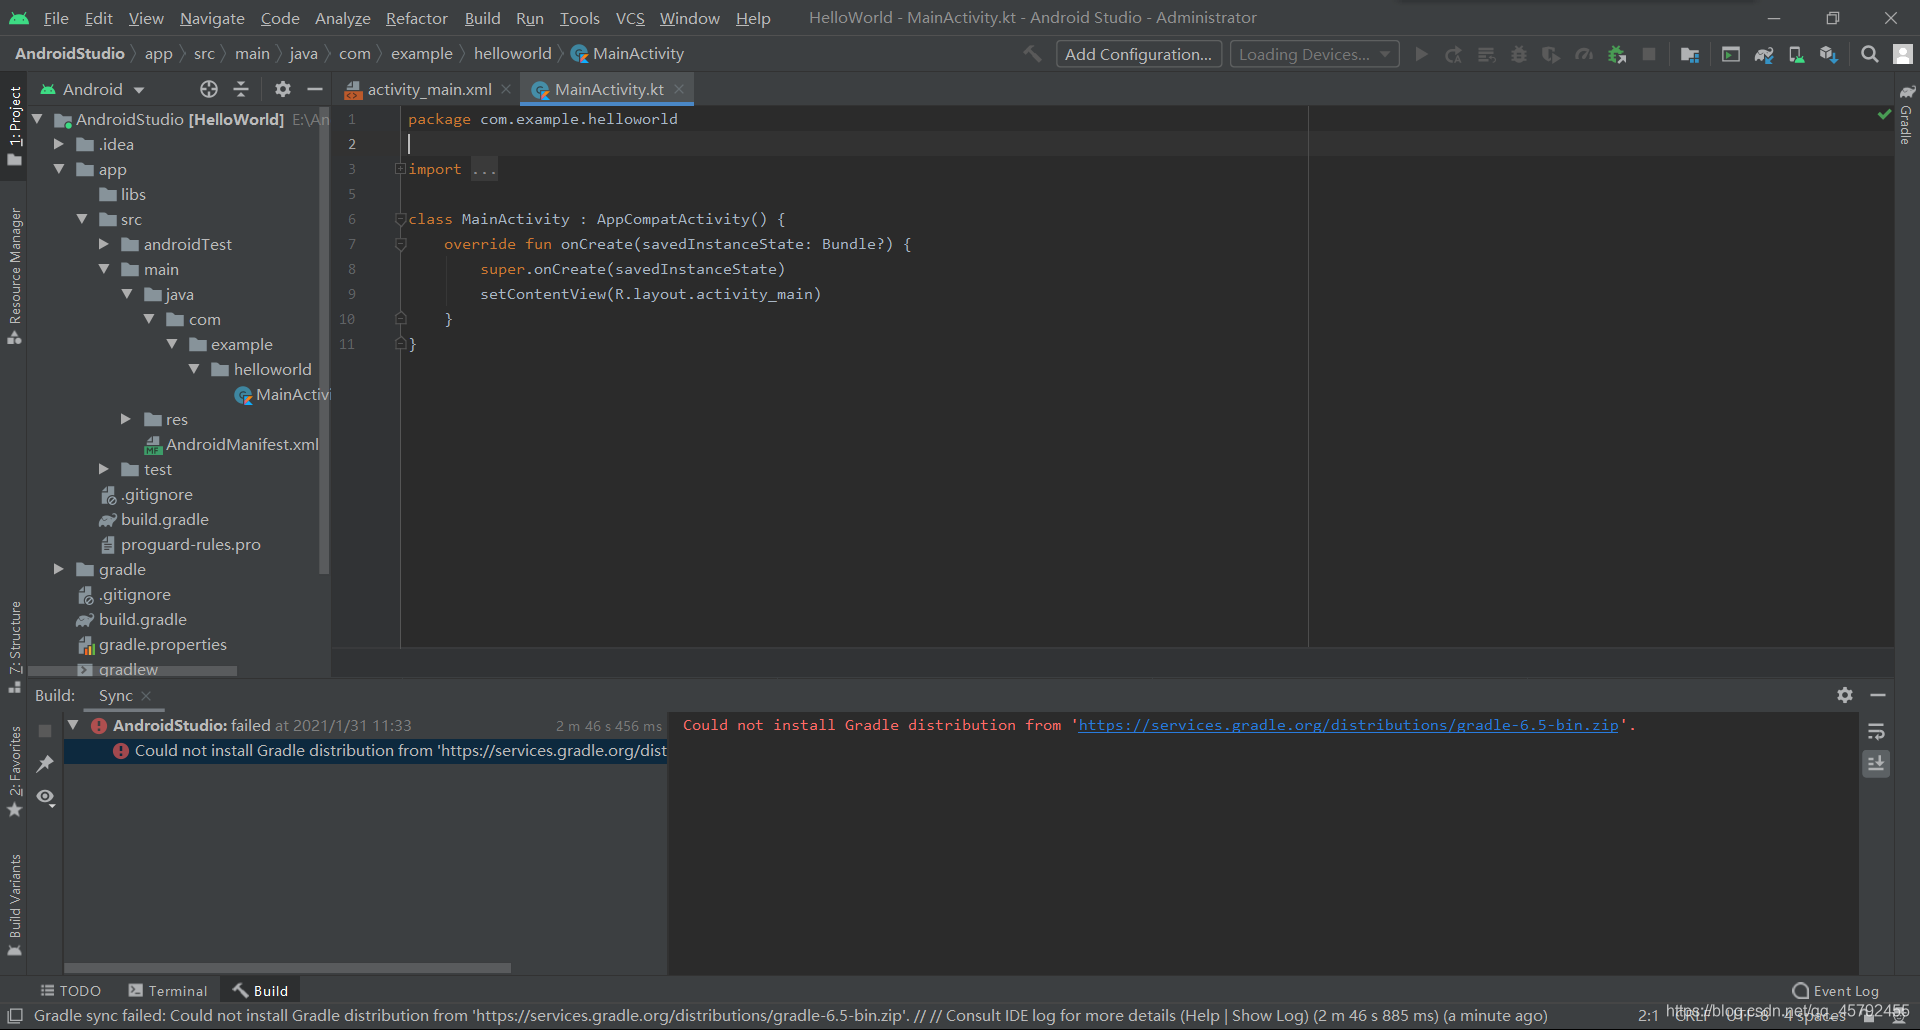This screenshot has height=1030, width=1920.
Task: Open the gradle-6.5-bin.zip distribution link
Action: (x=1348, y=725)
